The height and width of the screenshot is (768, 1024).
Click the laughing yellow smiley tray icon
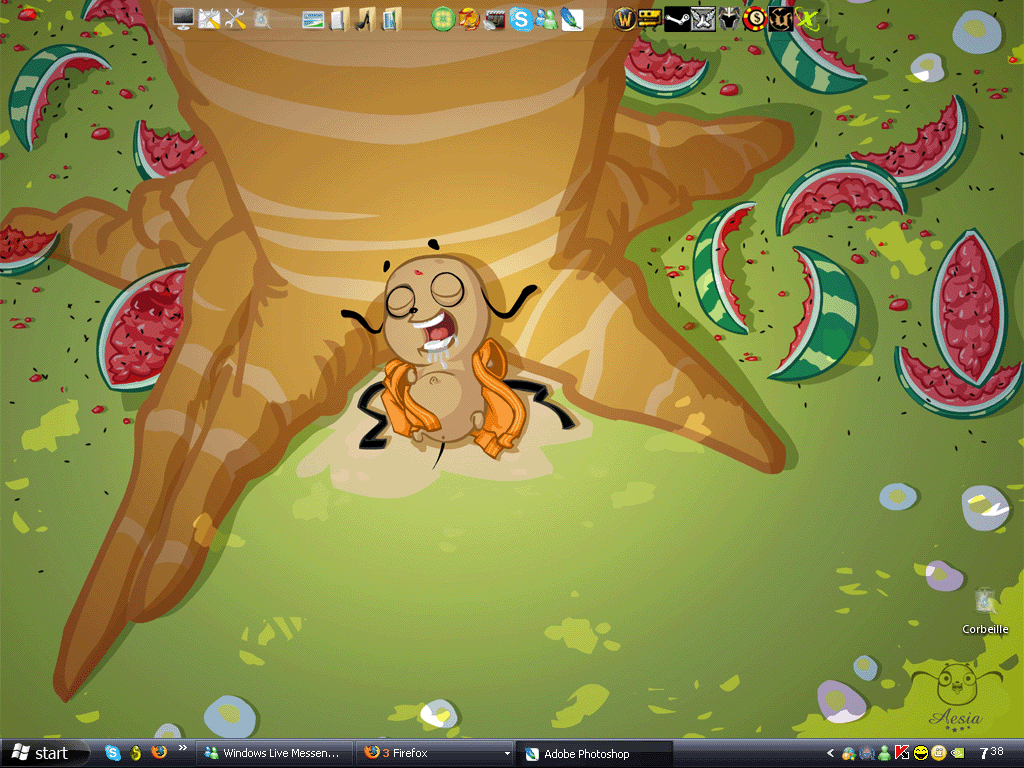pyautogui.click(x=920, y=754)
